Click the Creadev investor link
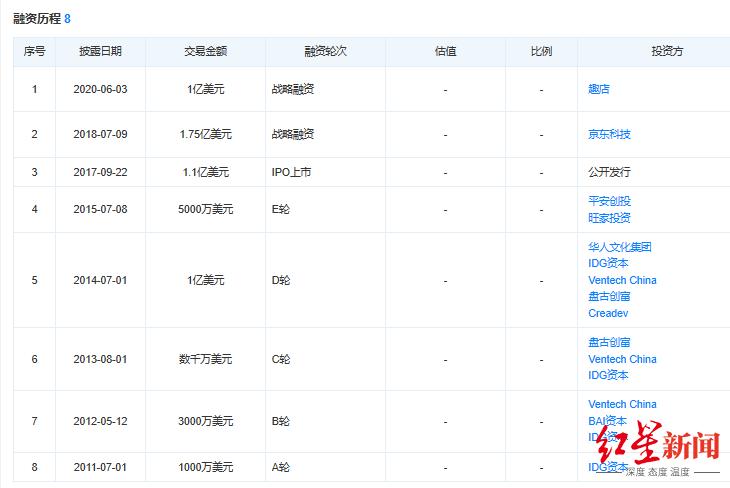This screenshot has height=488, width=730. pos(608,313)
